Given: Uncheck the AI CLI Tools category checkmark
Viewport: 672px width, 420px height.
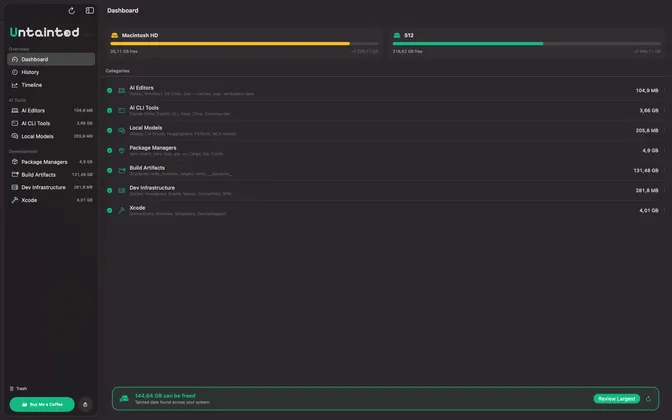Looking at the screenshot, I should point(109,111).
